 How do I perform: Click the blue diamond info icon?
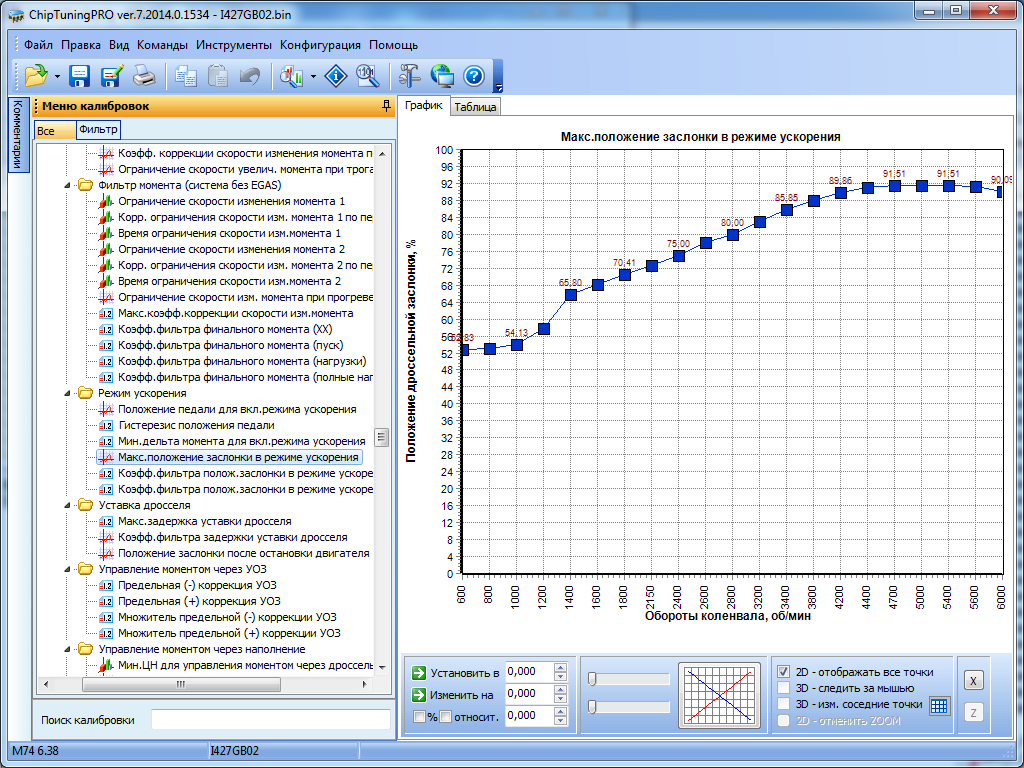coord(338,76)
